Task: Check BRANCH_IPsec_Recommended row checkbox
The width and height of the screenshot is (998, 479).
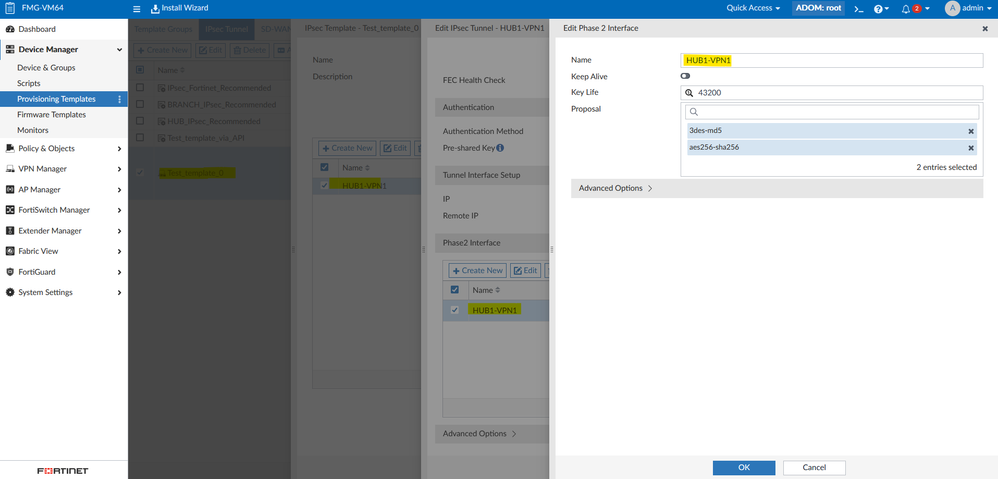Action: [140, 104]
